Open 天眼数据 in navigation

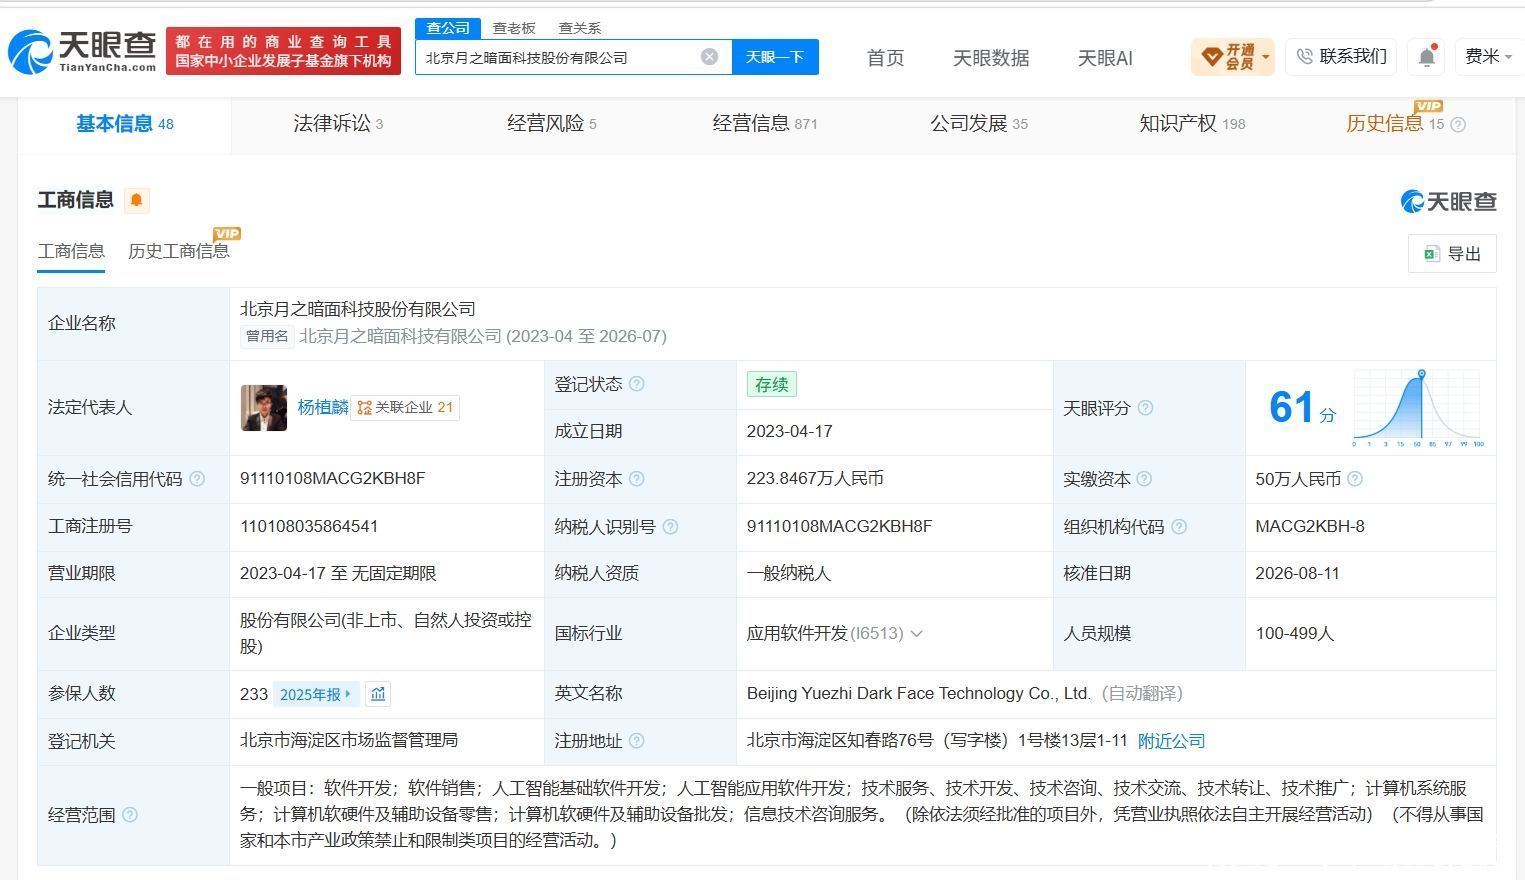991,58
